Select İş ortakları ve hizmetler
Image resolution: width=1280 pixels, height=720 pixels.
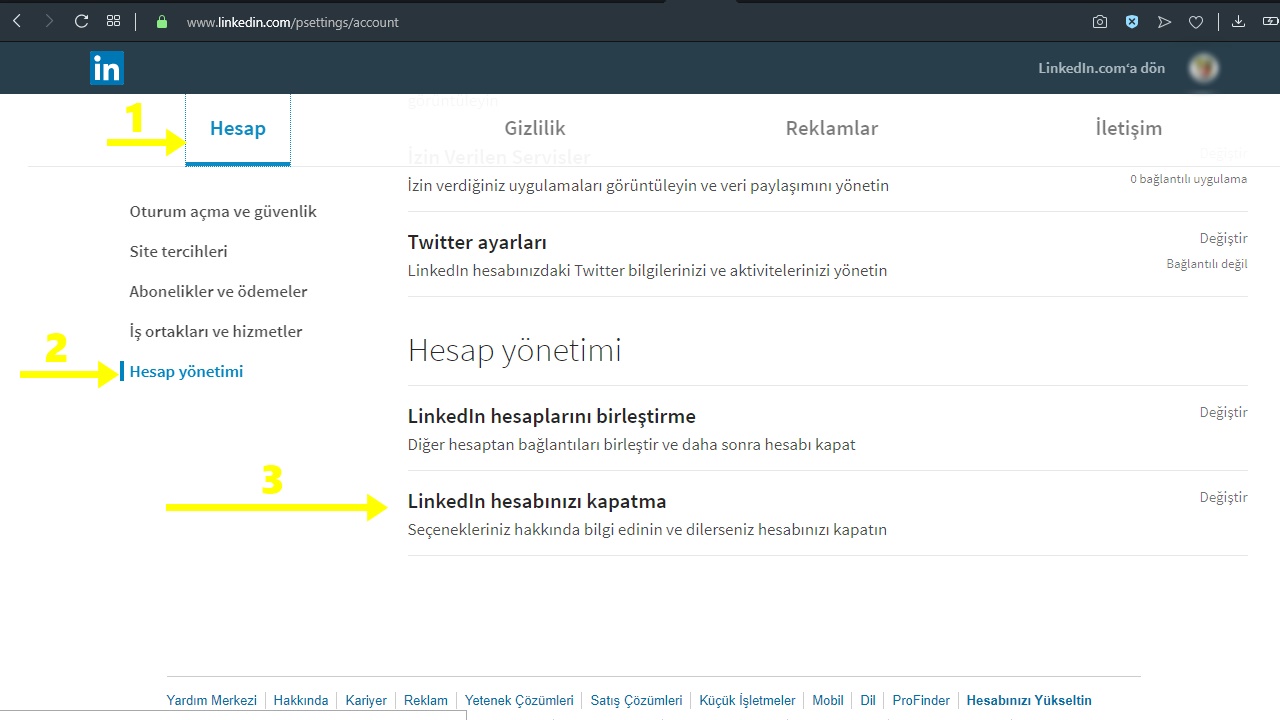click(216, 331)
